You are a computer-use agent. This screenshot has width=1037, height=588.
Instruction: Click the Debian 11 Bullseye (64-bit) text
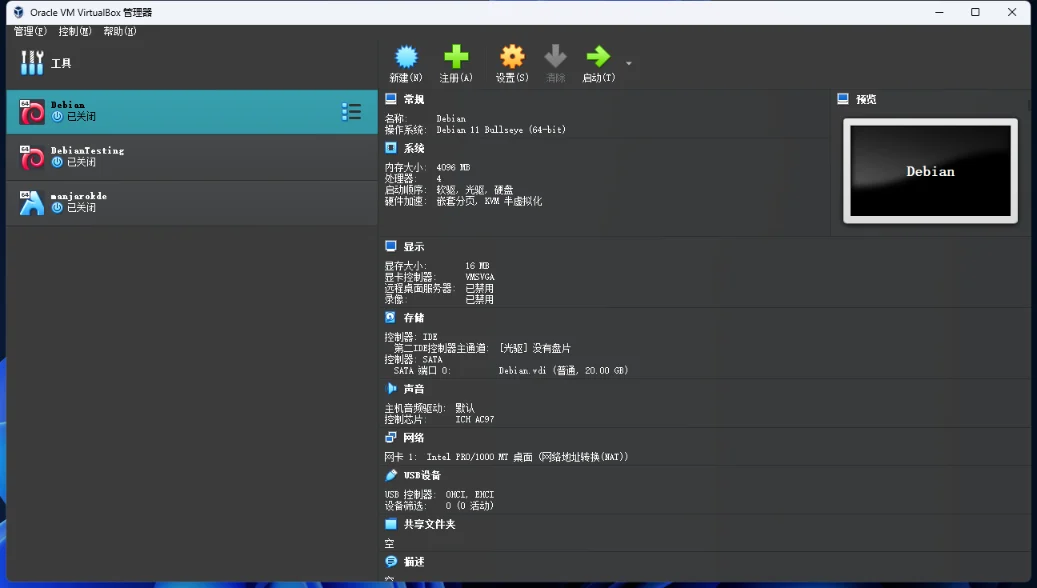[501, 130]
